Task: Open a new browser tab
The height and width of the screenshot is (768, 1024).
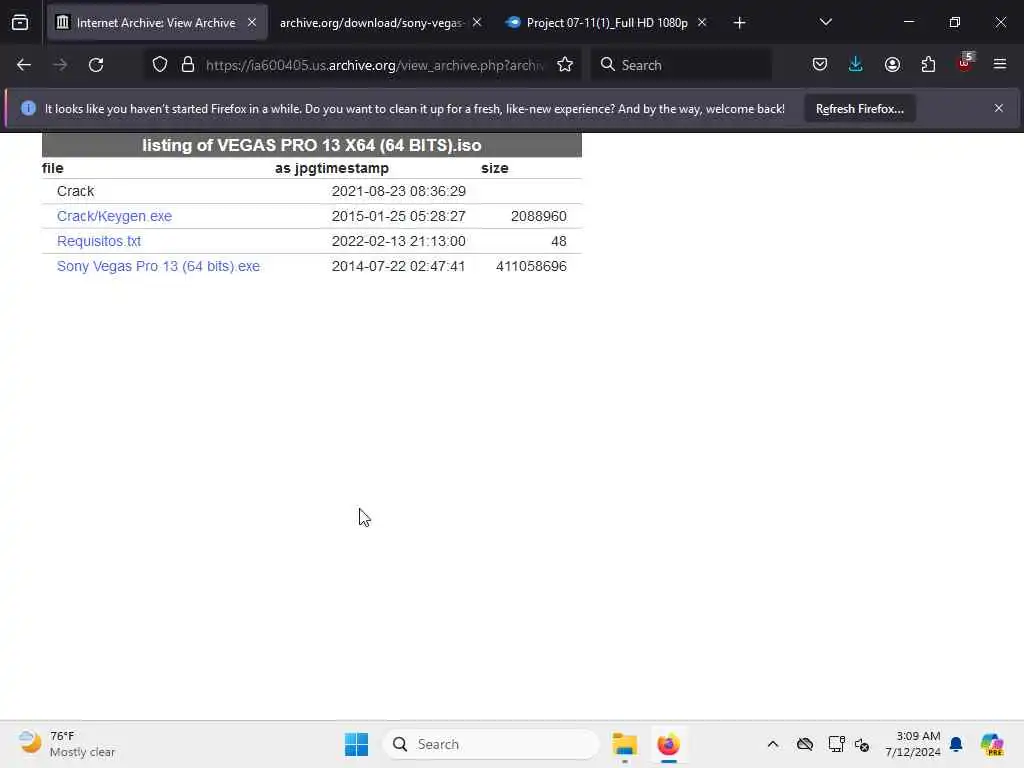Action: [x=739, y=23]
